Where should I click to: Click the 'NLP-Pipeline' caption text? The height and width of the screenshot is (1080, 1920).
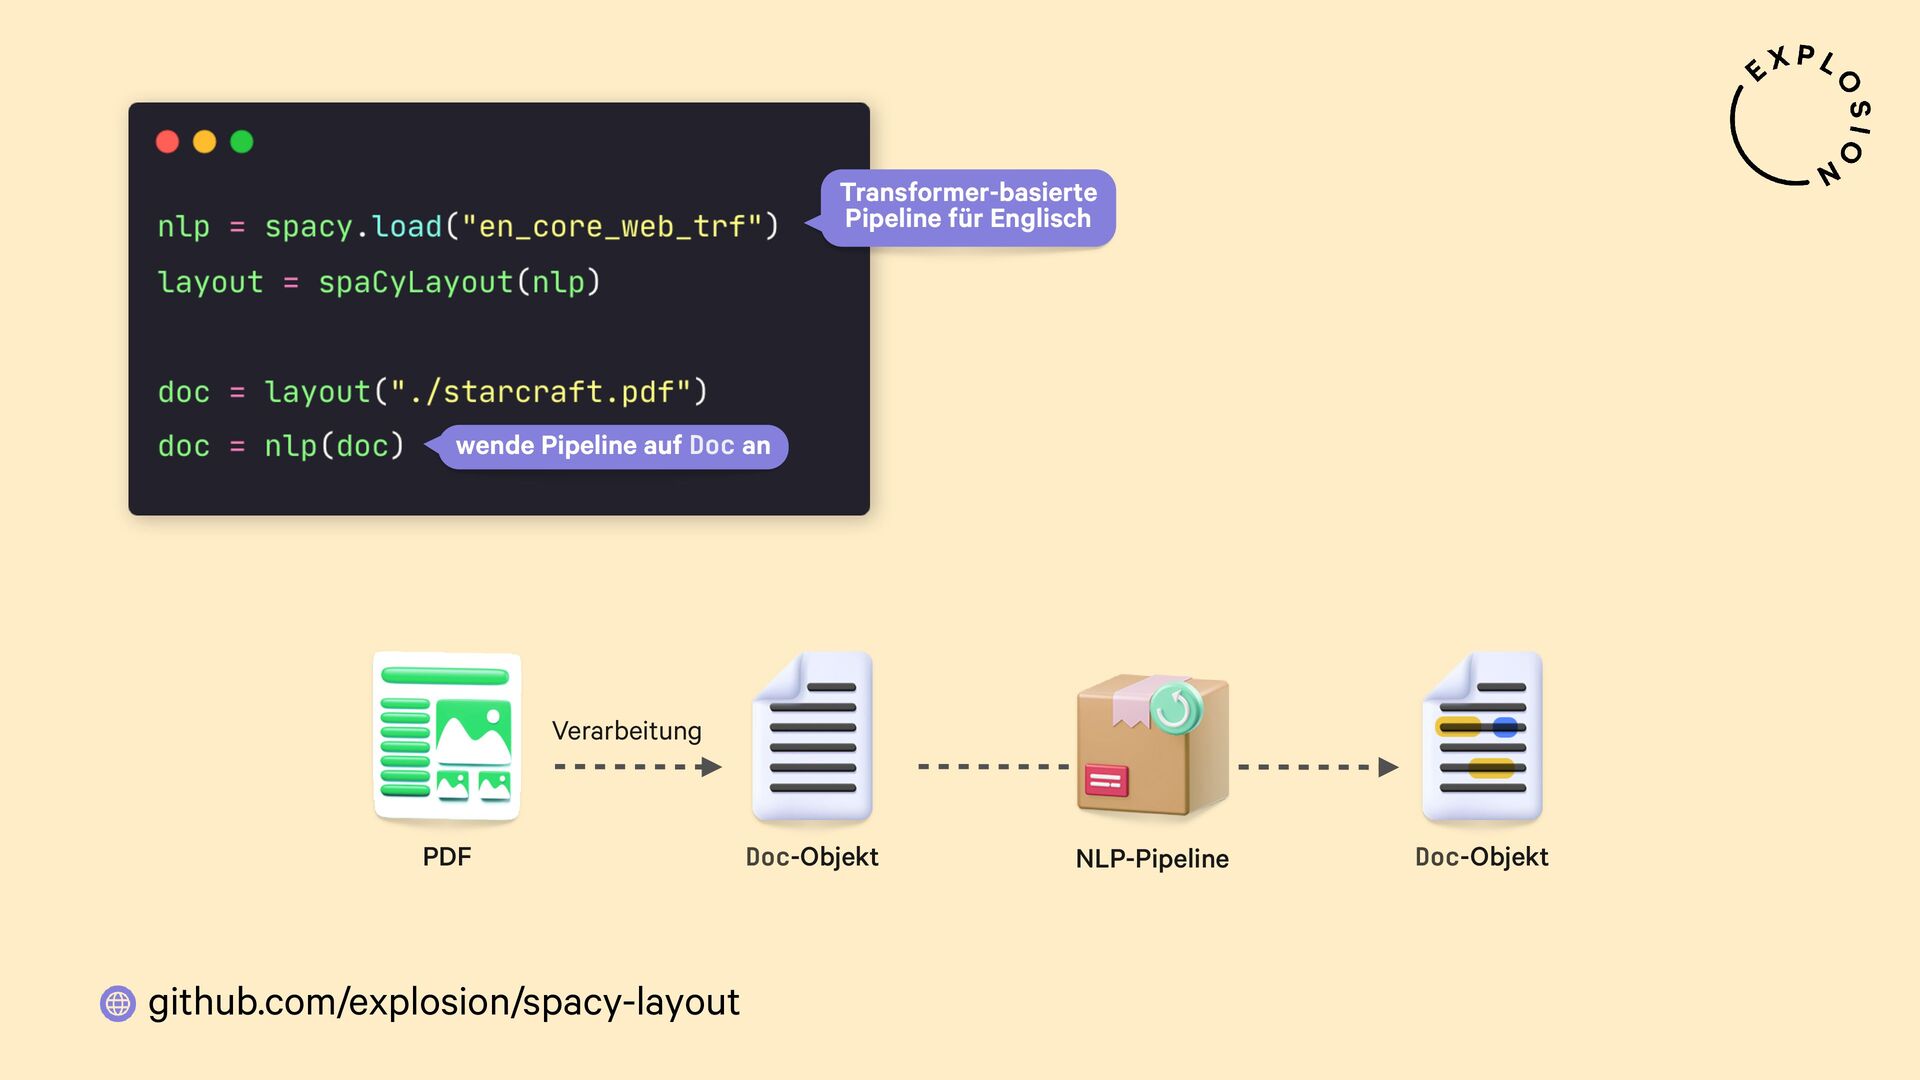[x=1152, y=859]
